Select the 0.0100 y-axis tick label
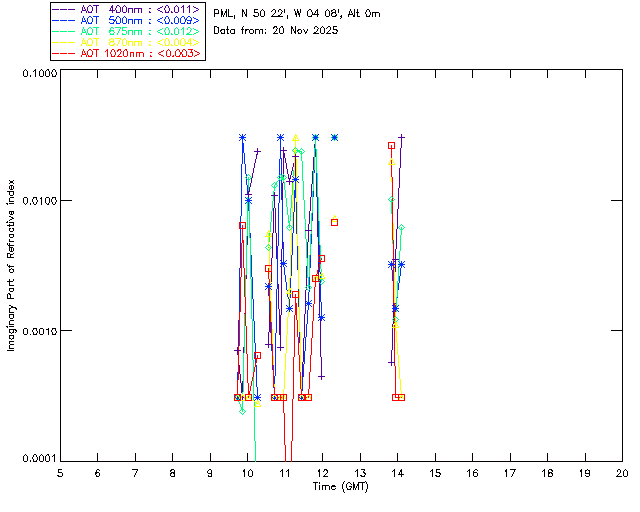The height and width of the screenshot is (512, 640). tap(36, 201)
